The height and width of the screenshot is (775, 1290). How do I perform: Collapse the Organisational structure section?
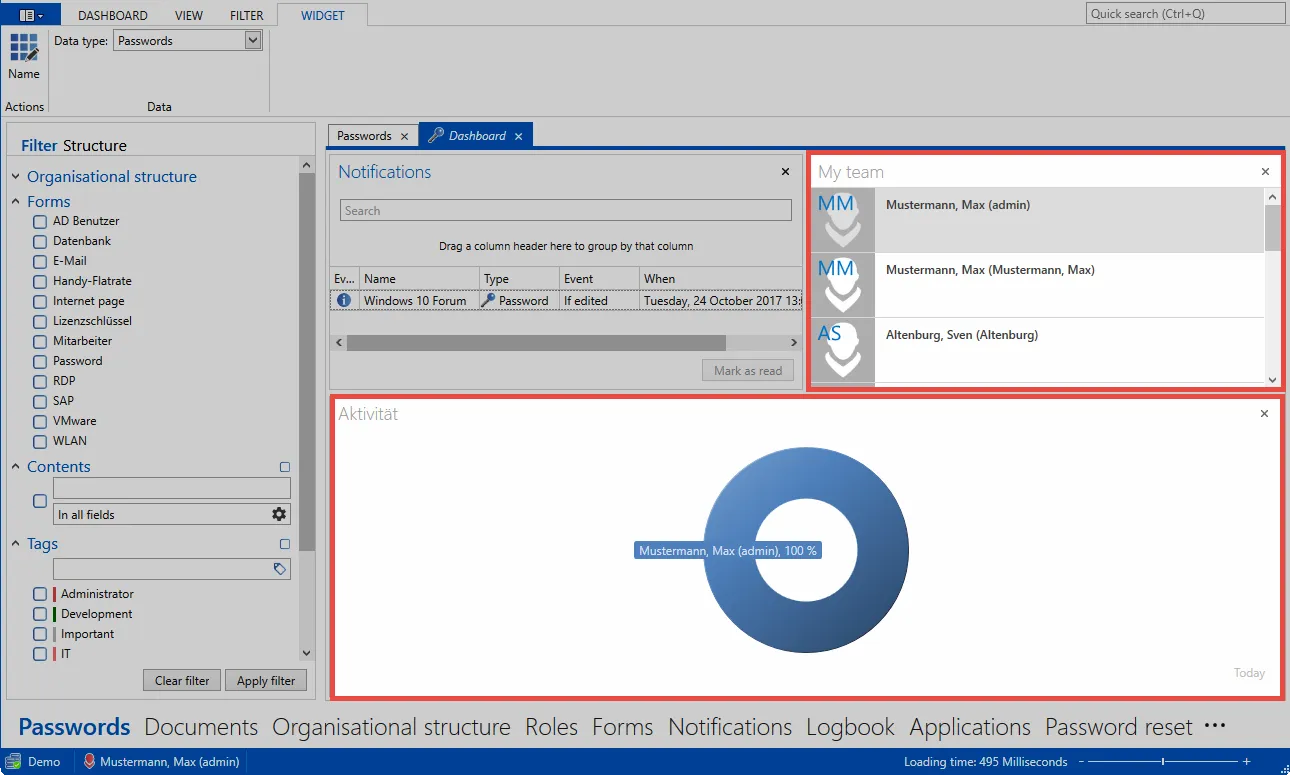[16, 177]
